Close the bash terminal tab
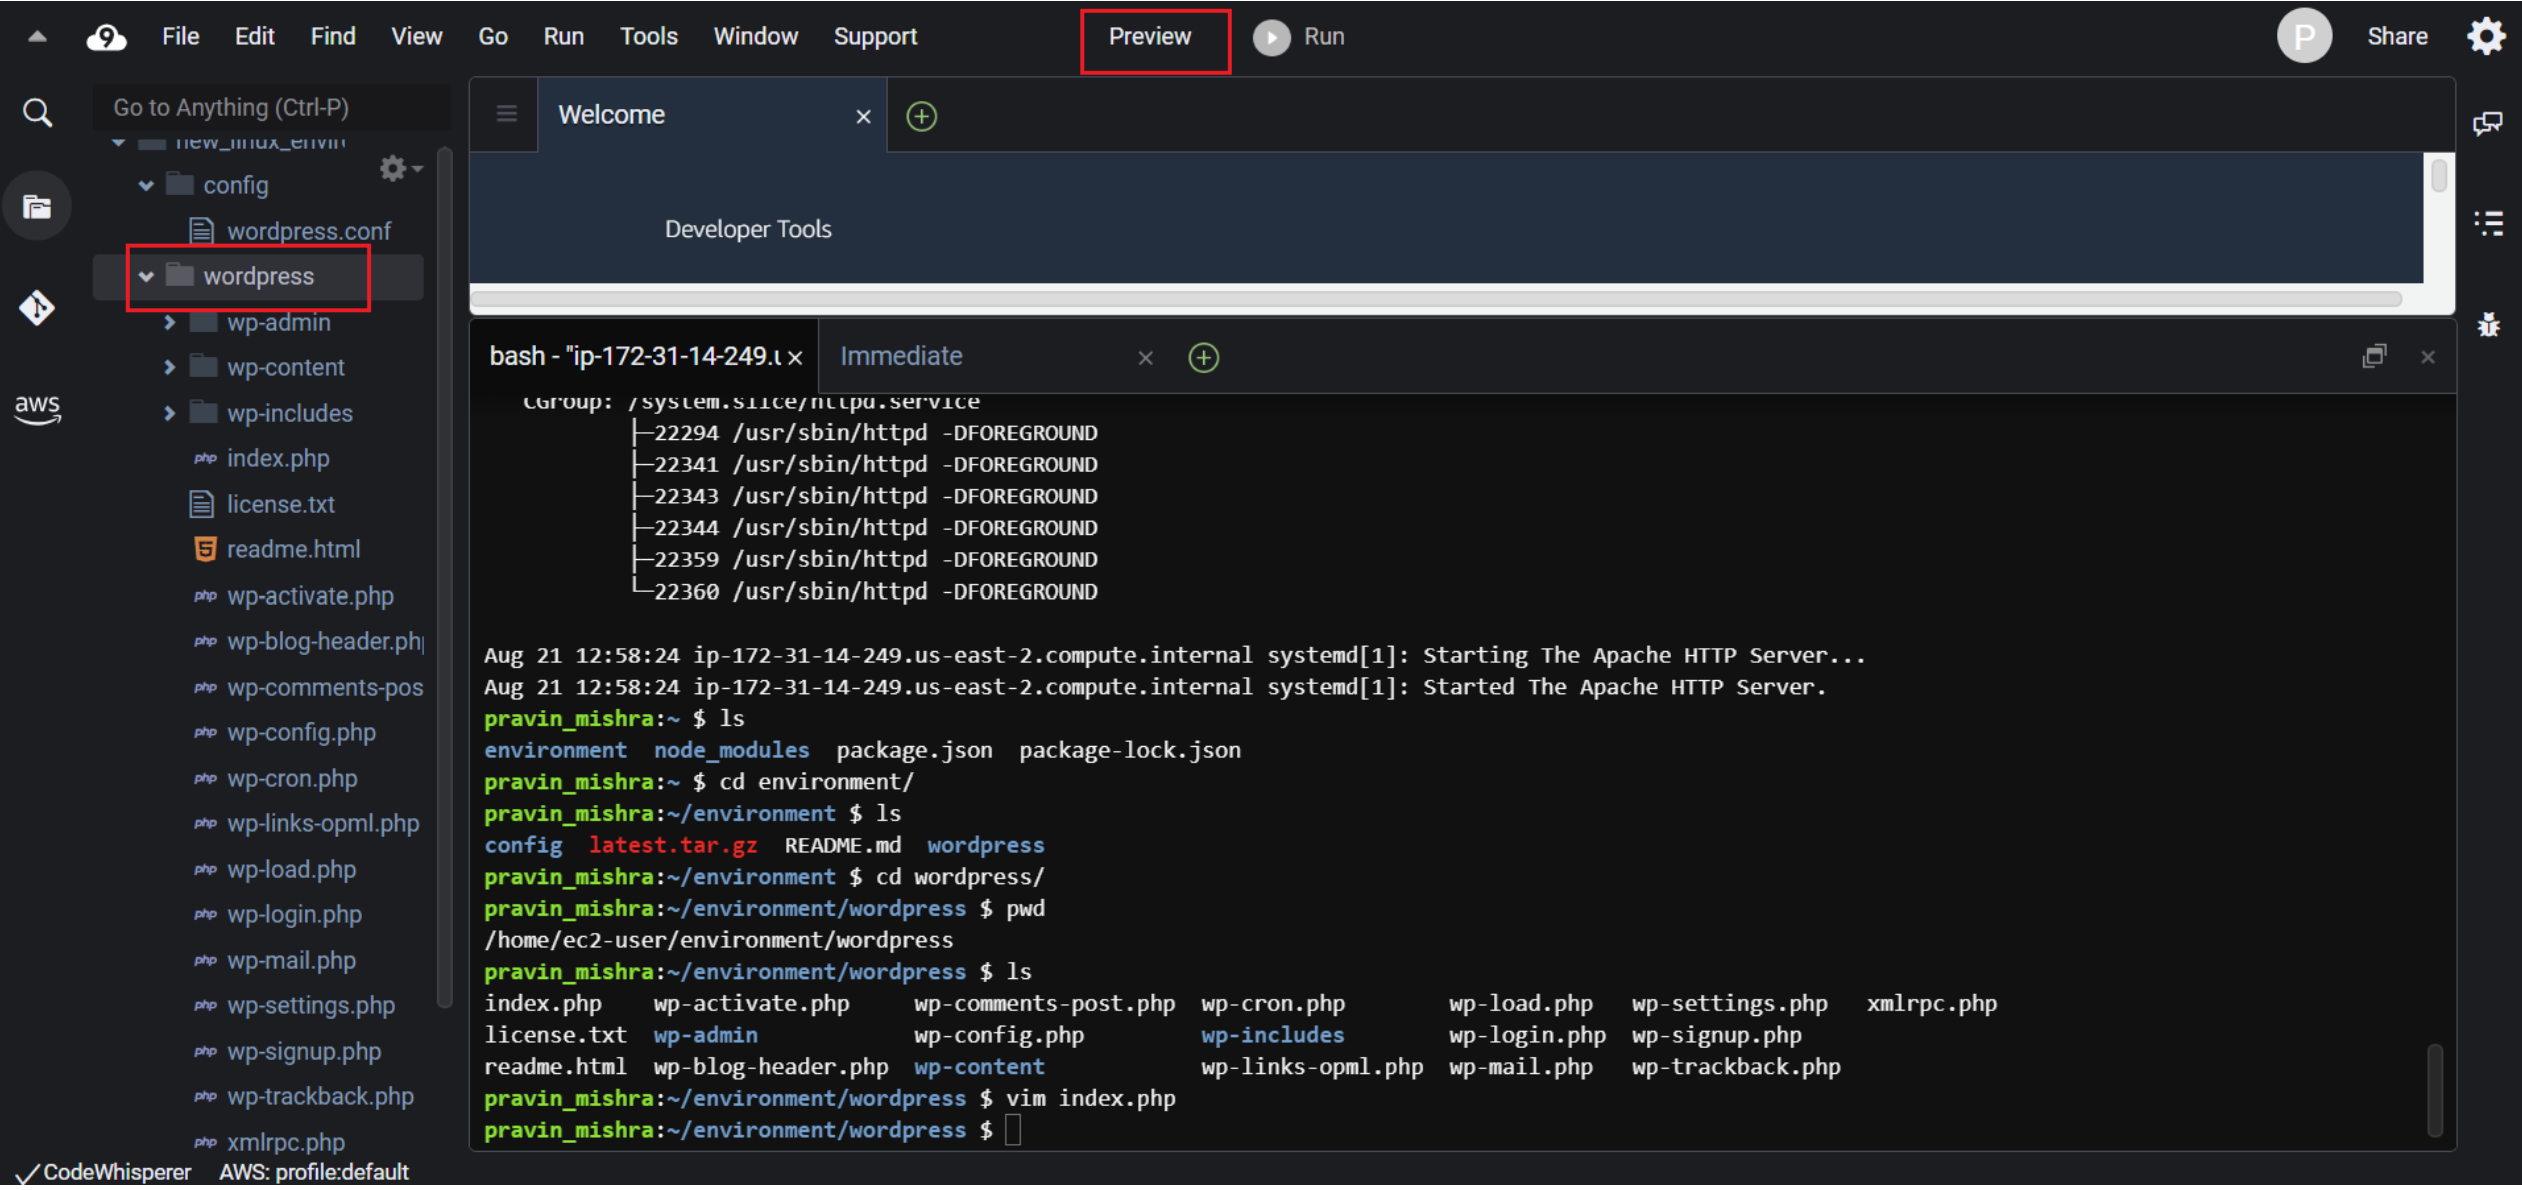 [795, 358]
